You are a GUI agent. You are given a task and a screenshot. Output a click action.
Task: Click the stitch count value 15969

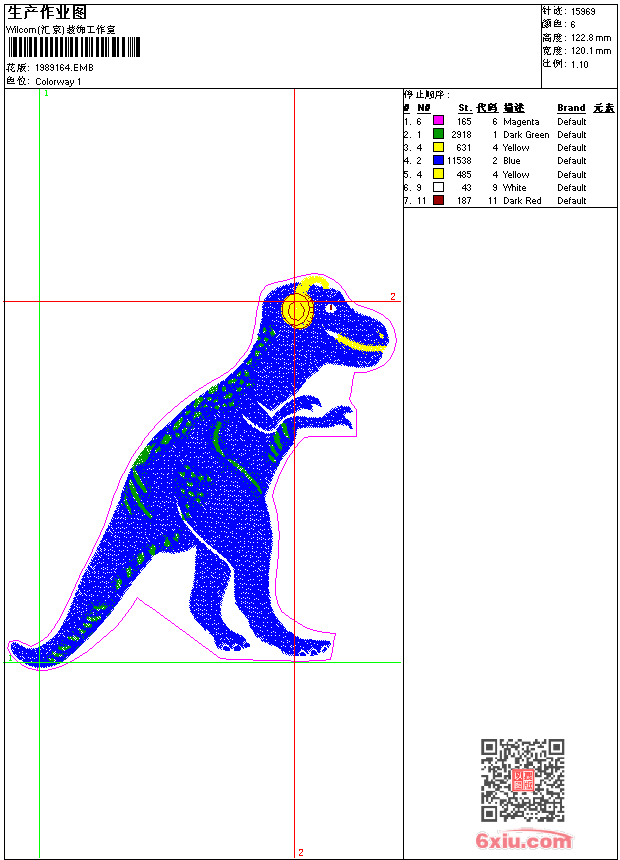click(583, 12)
